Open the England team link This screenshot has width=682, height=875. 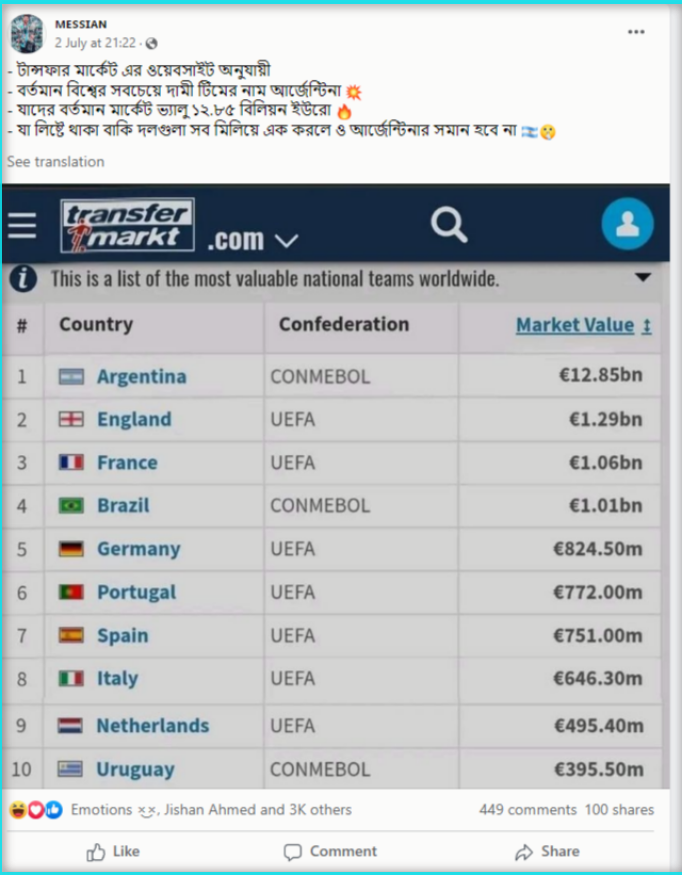[x=134, y=419]
